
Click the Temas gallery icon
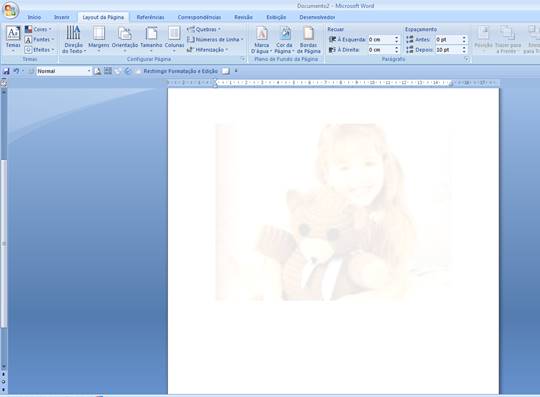point(13,34)
